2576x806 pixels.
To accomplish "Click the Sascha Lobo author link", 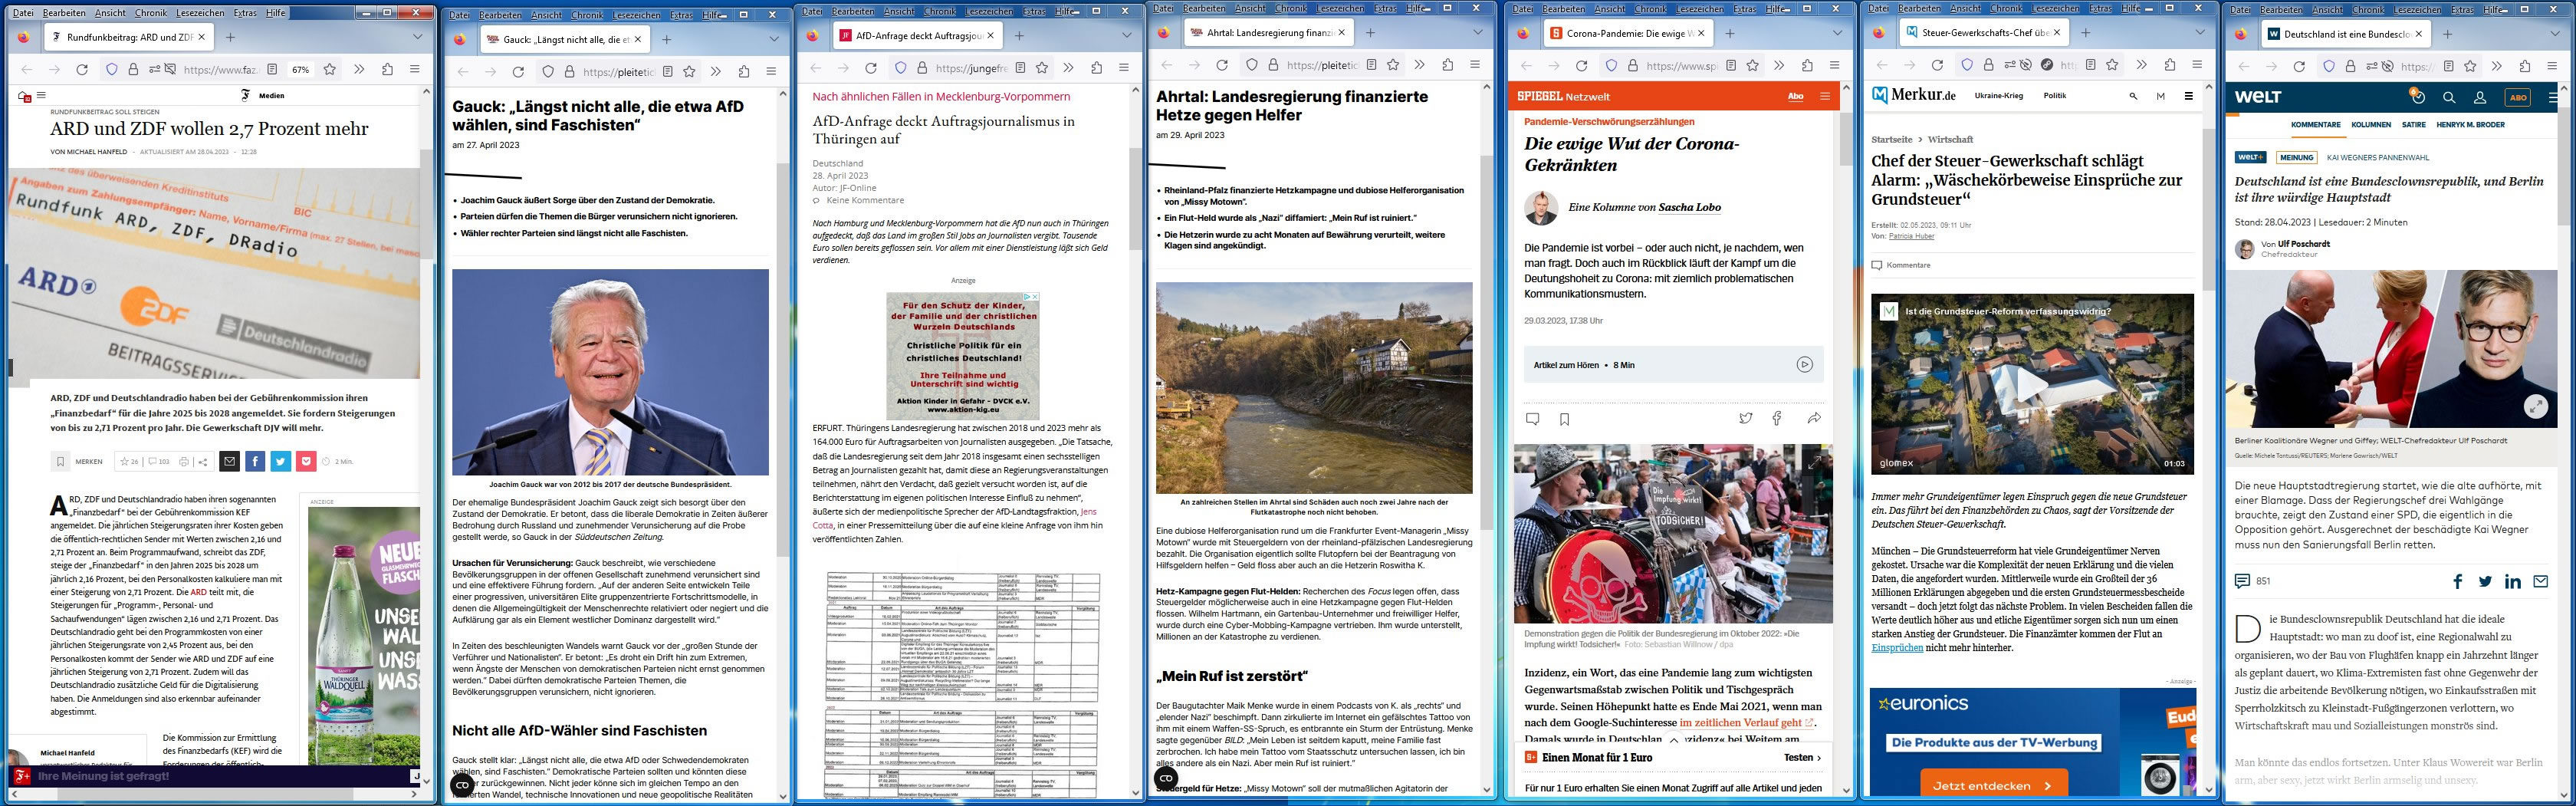I will pyautogui.click(x=1689, y=207).
